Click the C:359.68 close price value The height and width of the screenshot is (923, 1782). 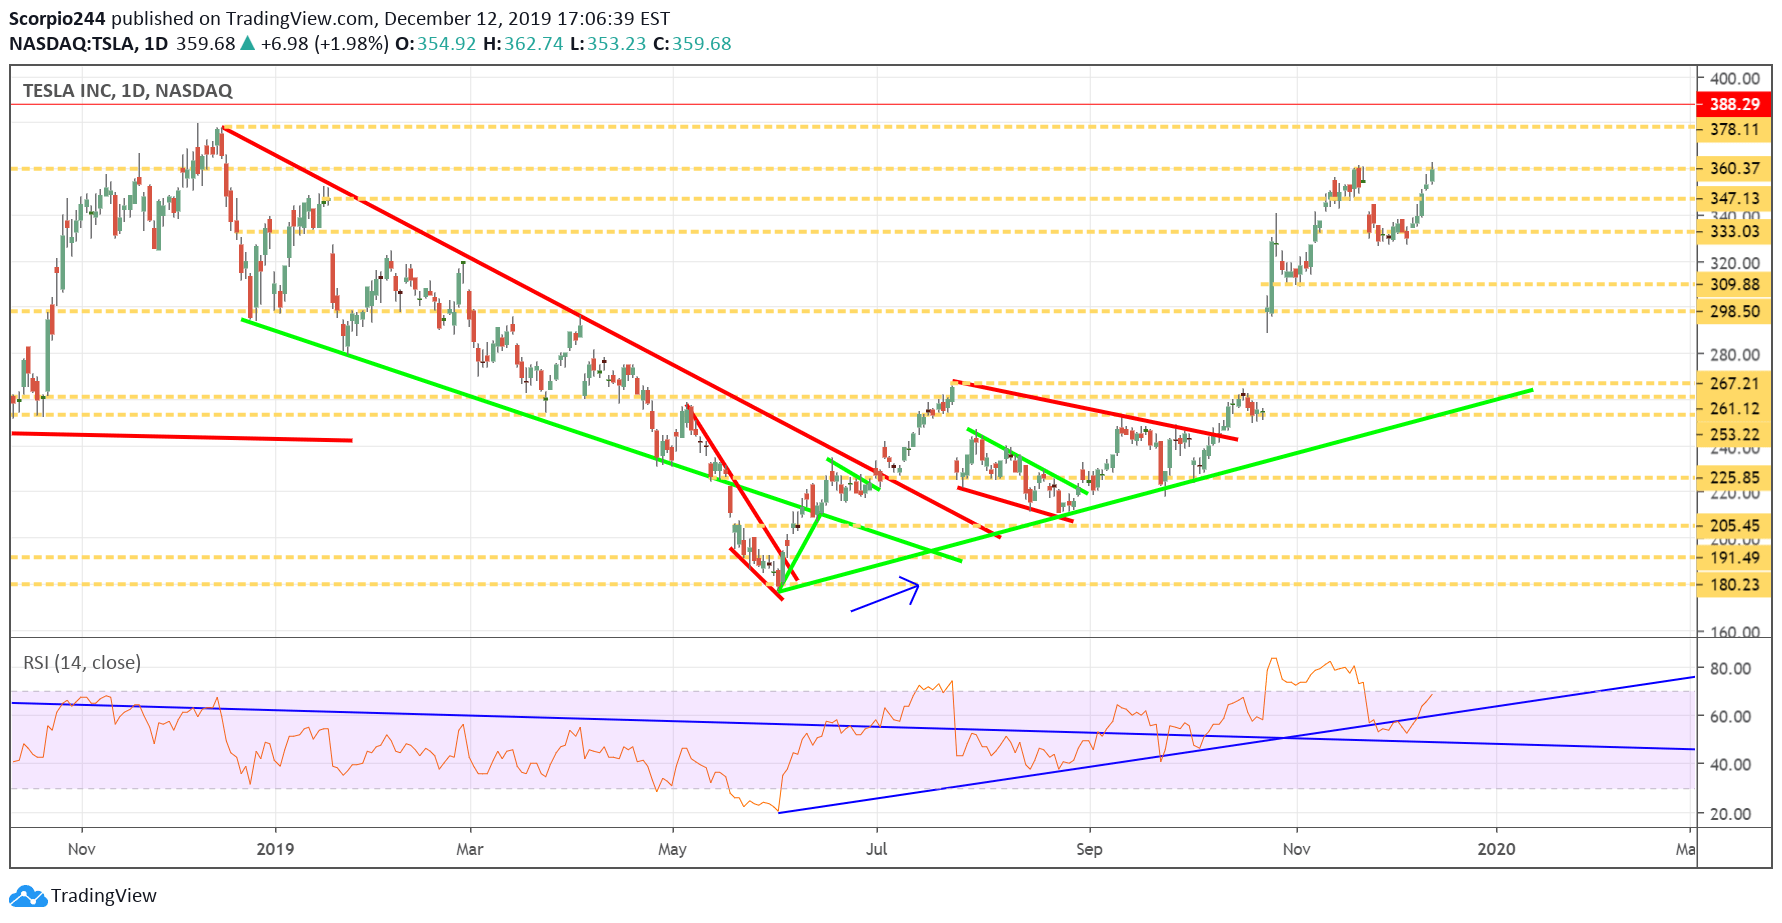point(692,44)
